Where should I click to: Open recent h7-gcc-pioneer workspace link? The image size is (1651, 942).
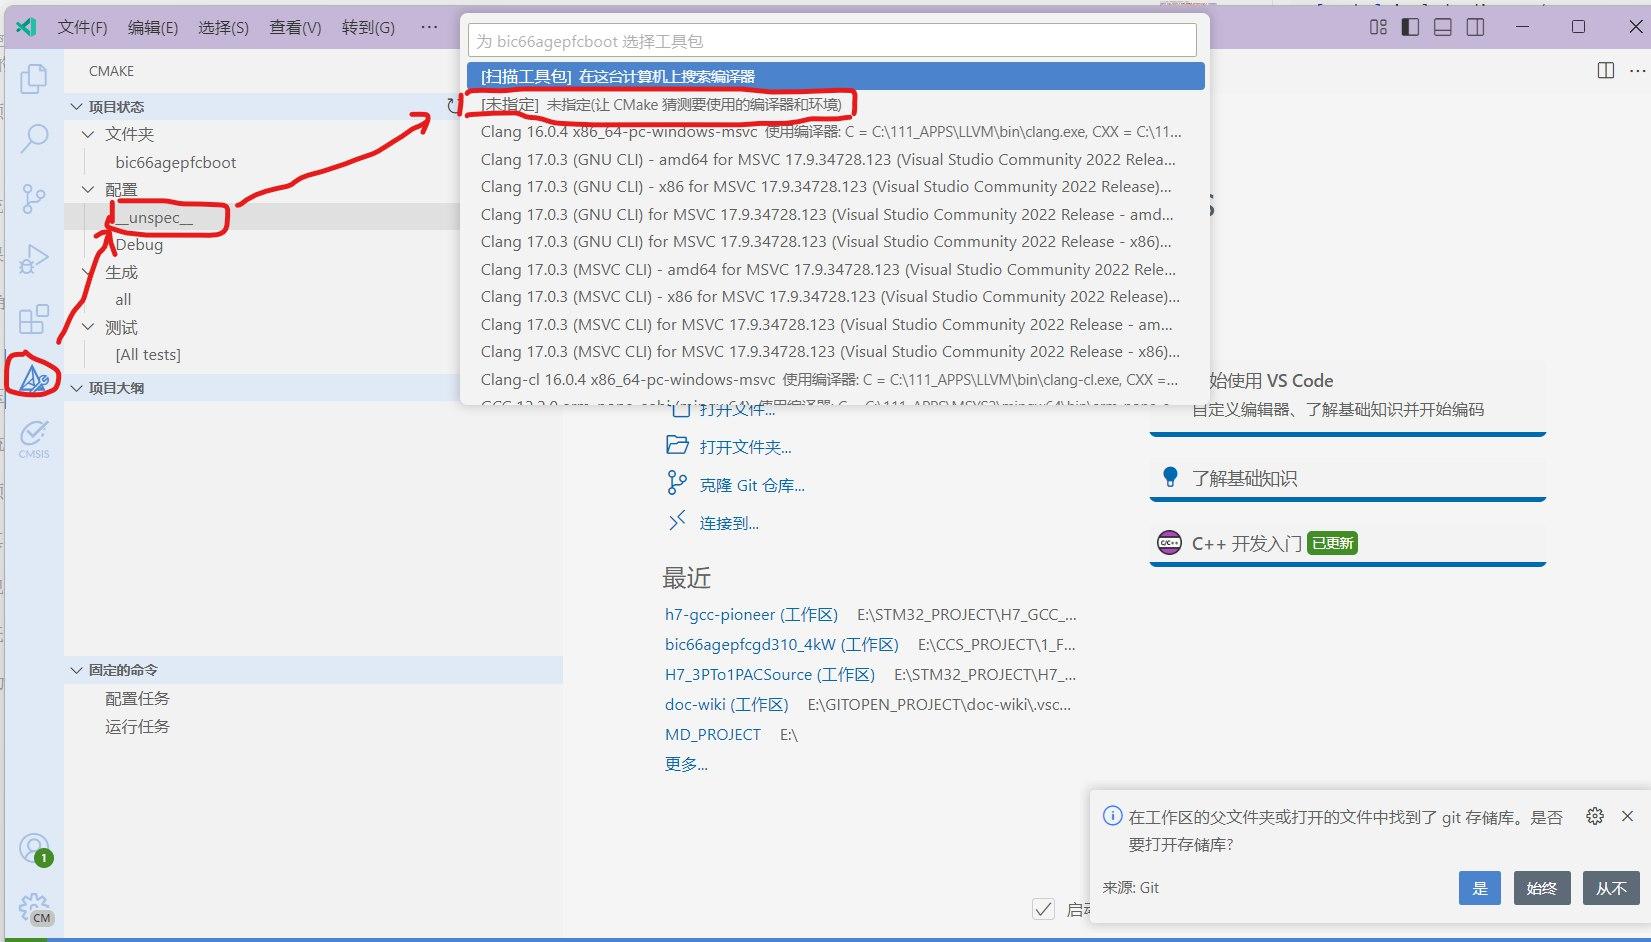[750, 615]
